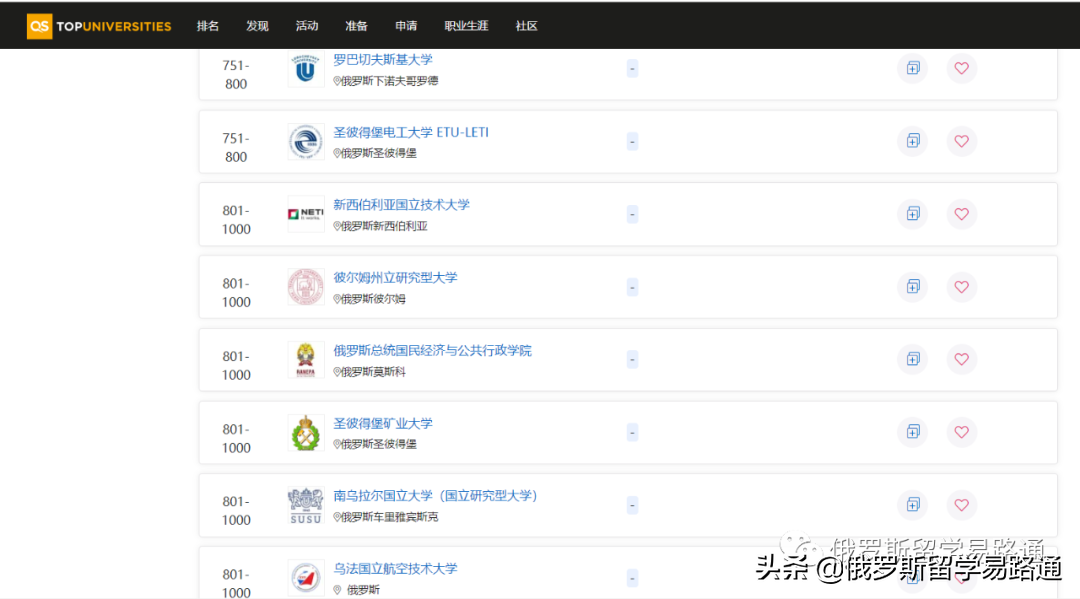Click the score dash for 圣彼得堡矿业大学
Screen dimensions: 1080x599
pyautogui.click(x=632, y=433)
